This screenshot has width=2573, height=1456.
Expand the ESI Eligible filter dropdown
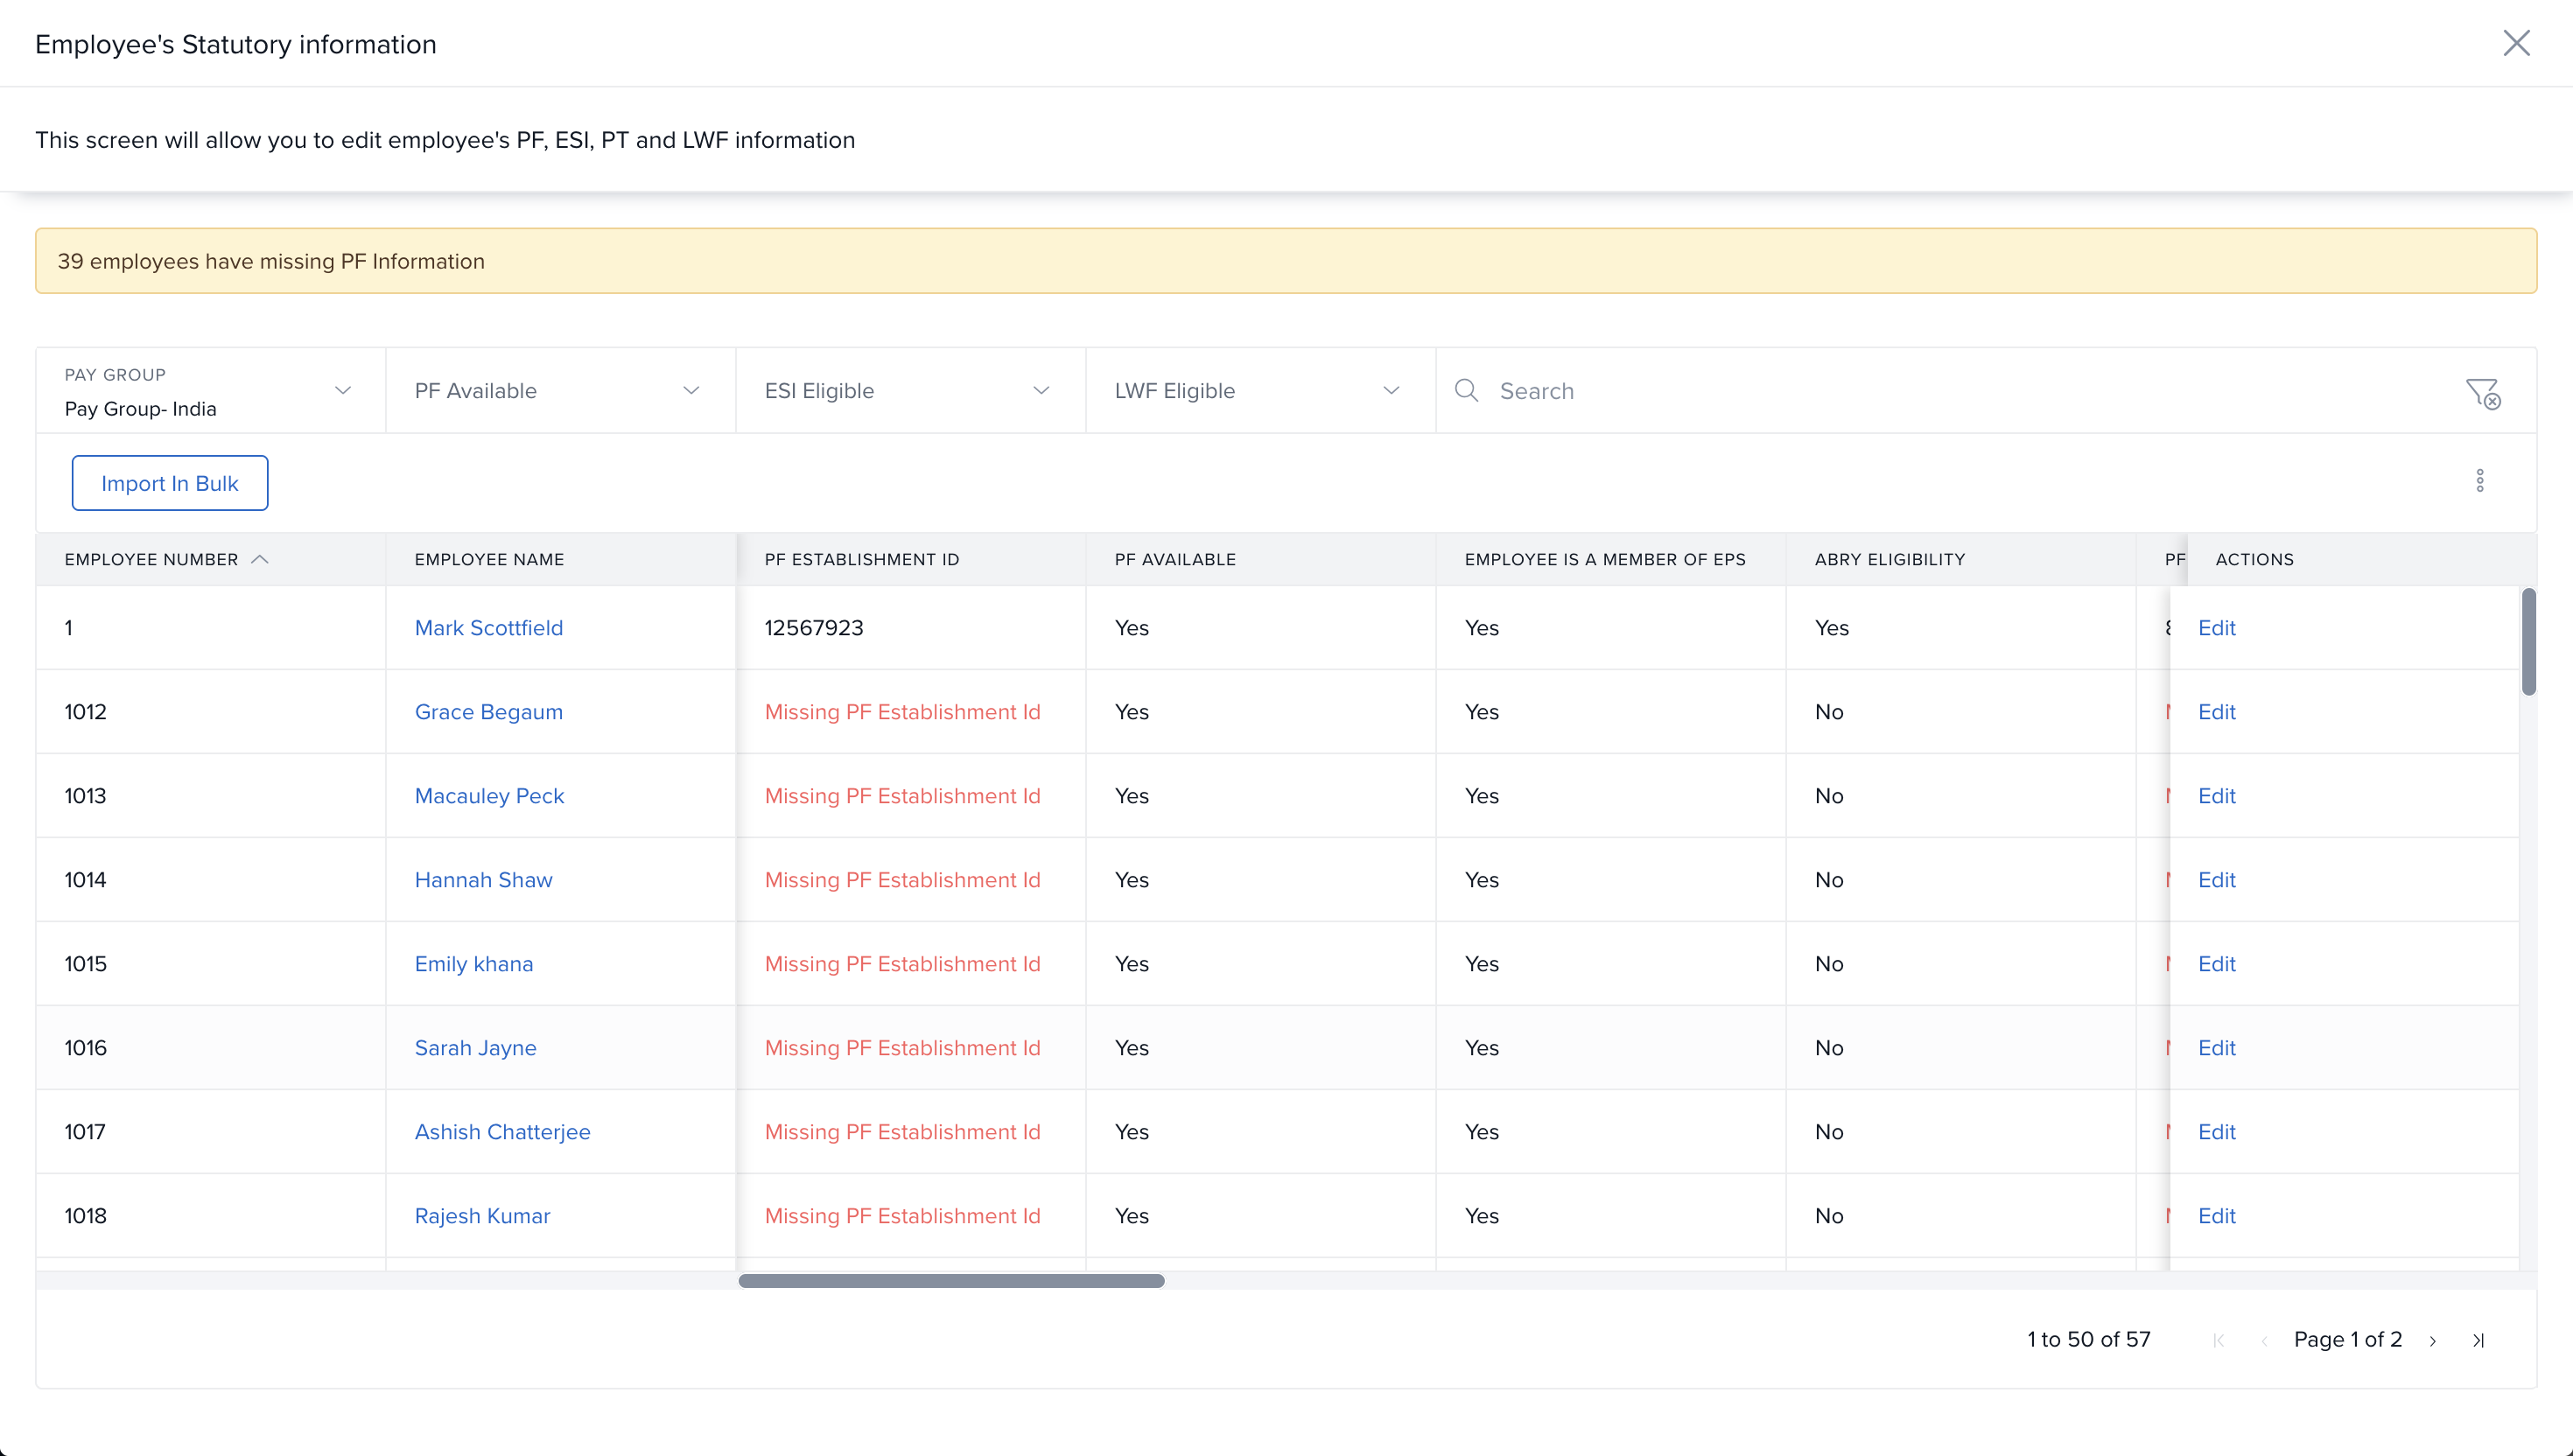[910, 391]
